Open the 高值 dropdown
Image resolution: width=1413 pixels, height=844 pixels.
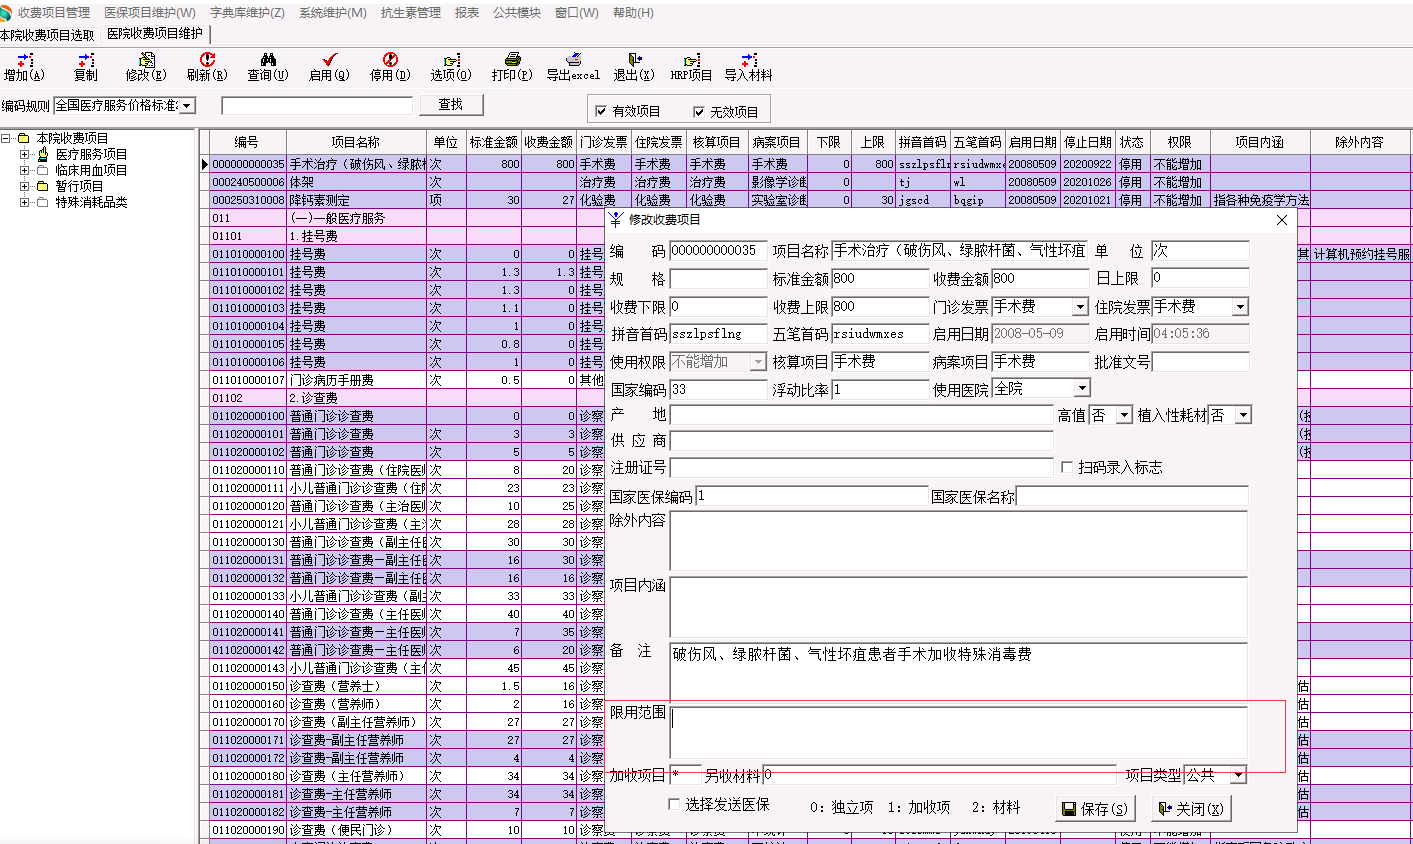point(1124,415)
